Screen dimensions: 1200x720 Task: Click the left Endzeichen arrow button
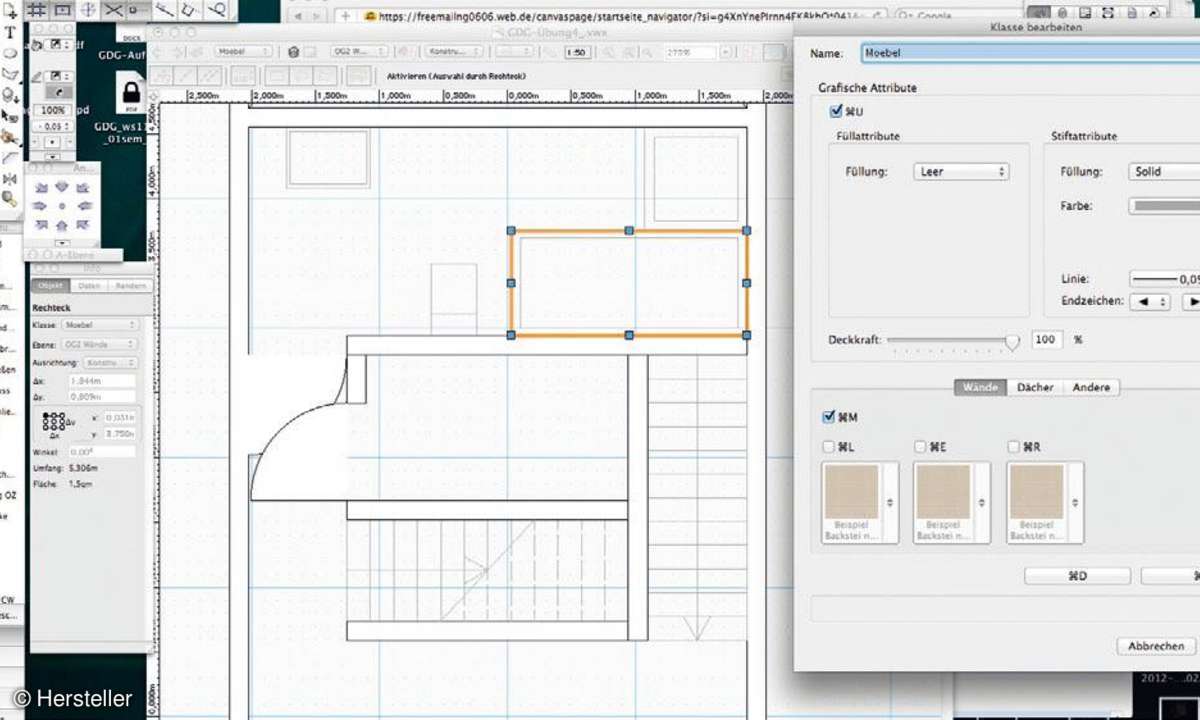[x=1149, y=301]
